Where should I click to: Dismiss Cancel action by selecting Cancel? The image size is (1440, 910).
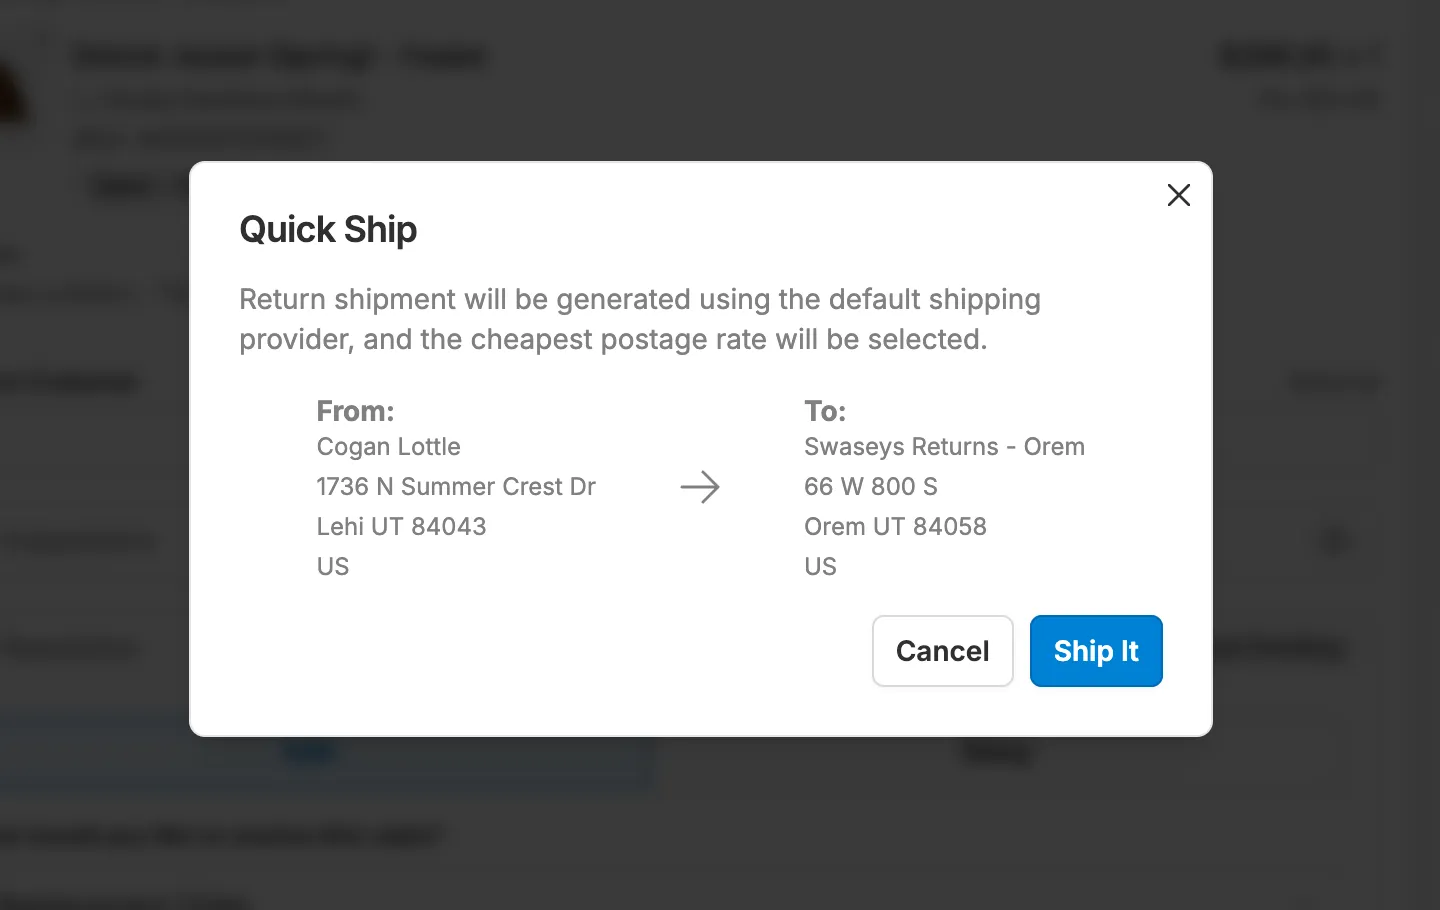click(x=942, y=651)
